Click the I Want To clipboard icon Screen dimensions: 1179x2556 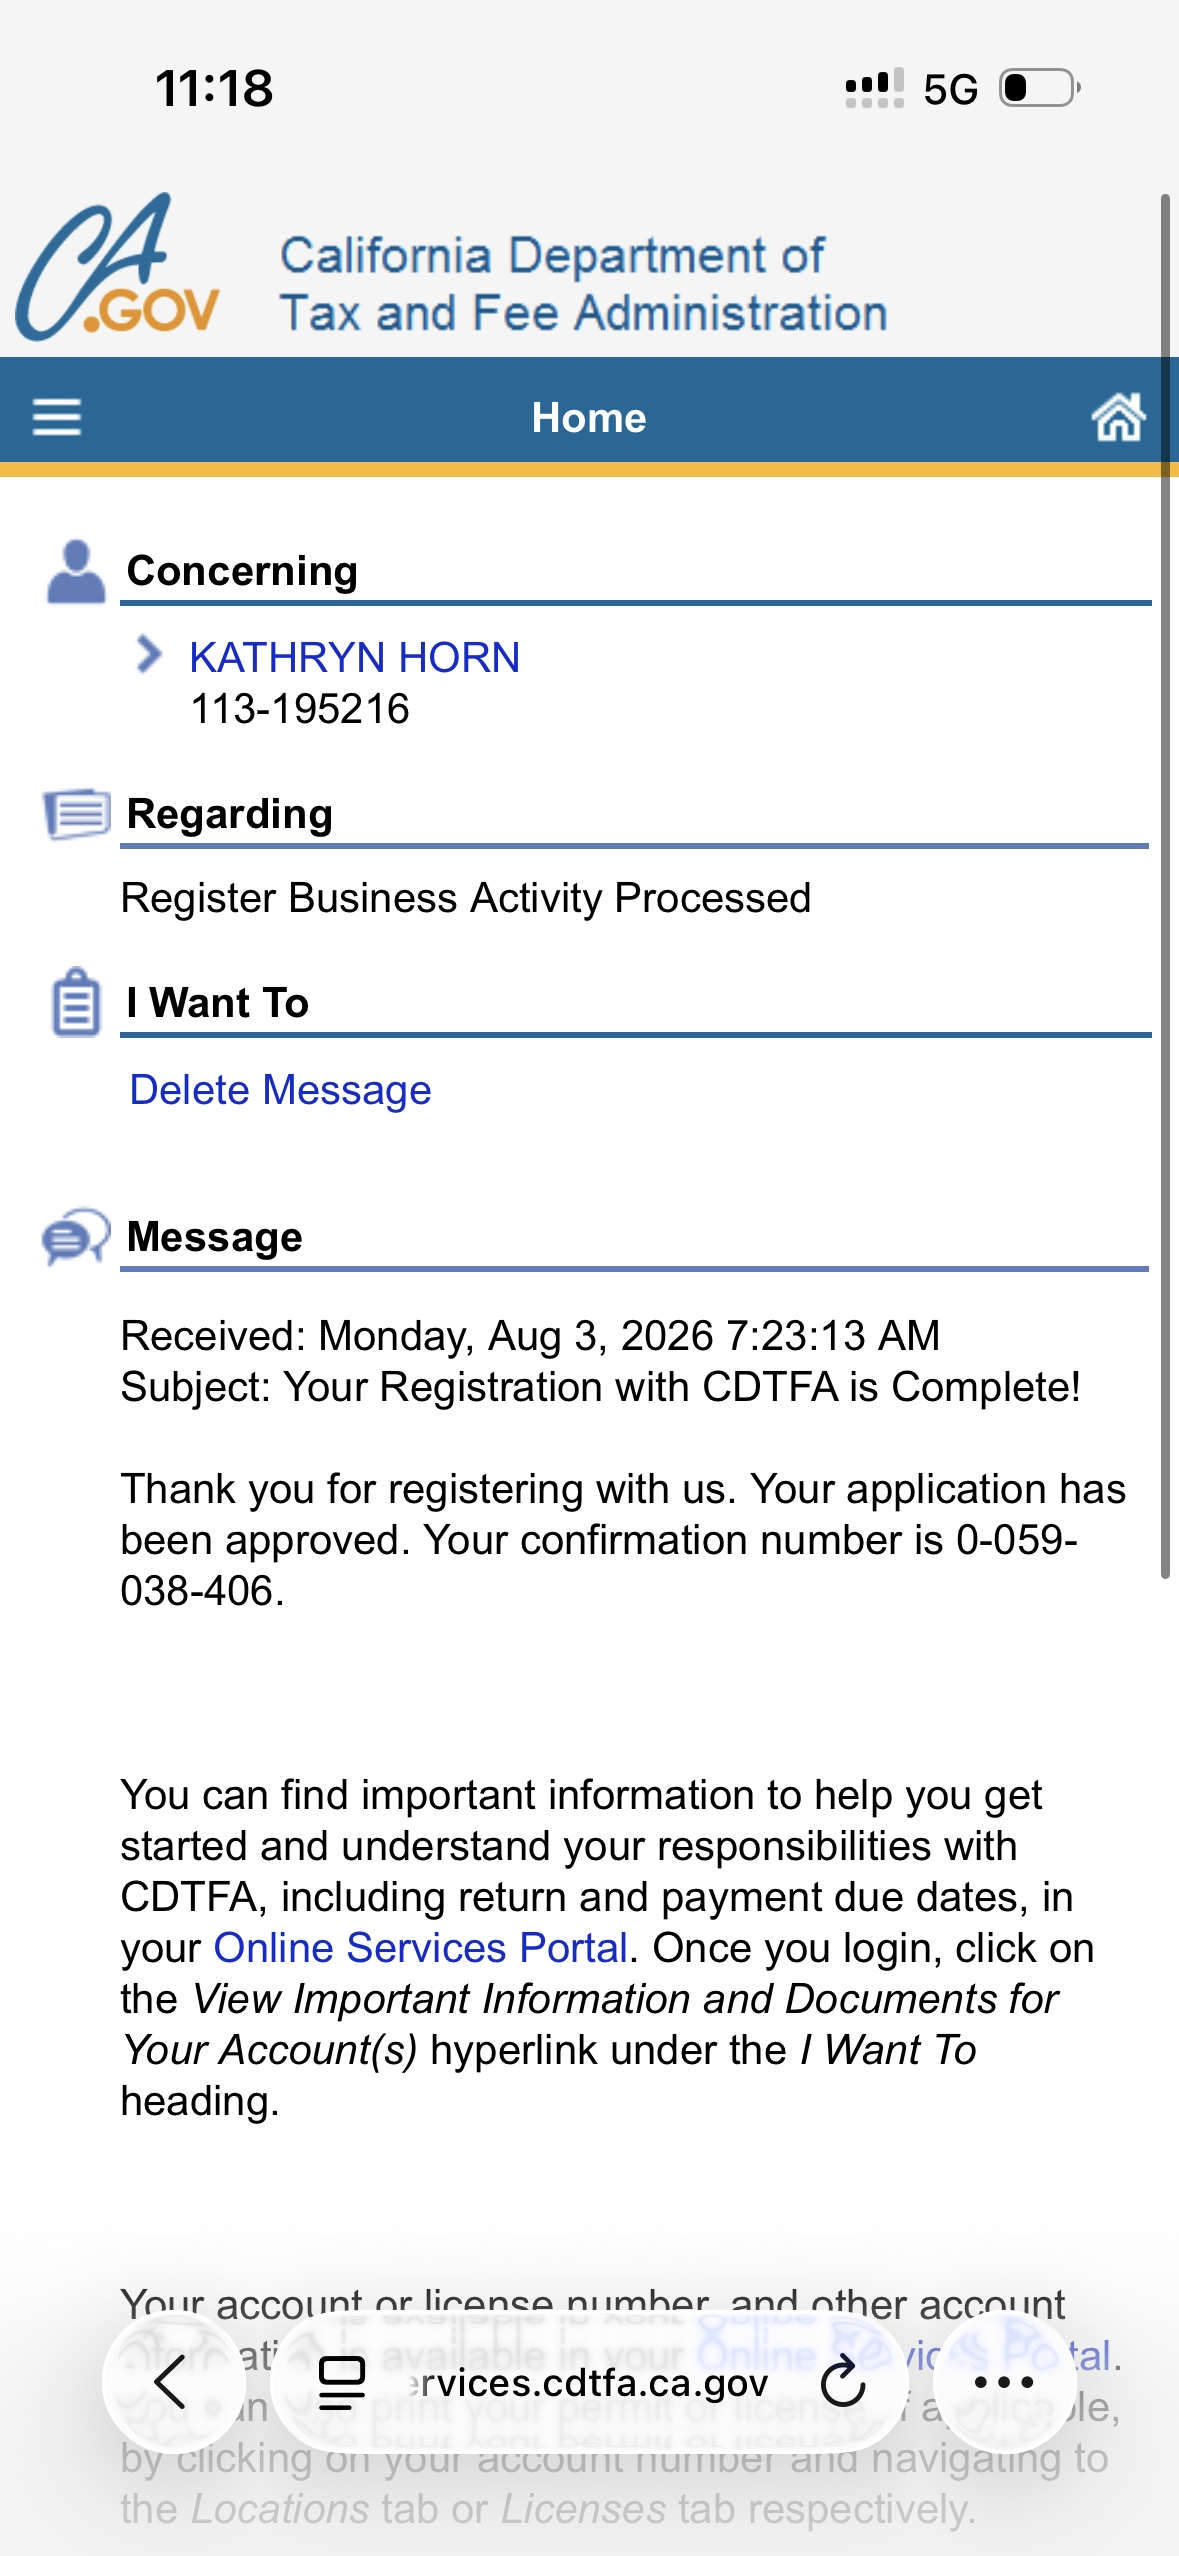click(76, 1002)
